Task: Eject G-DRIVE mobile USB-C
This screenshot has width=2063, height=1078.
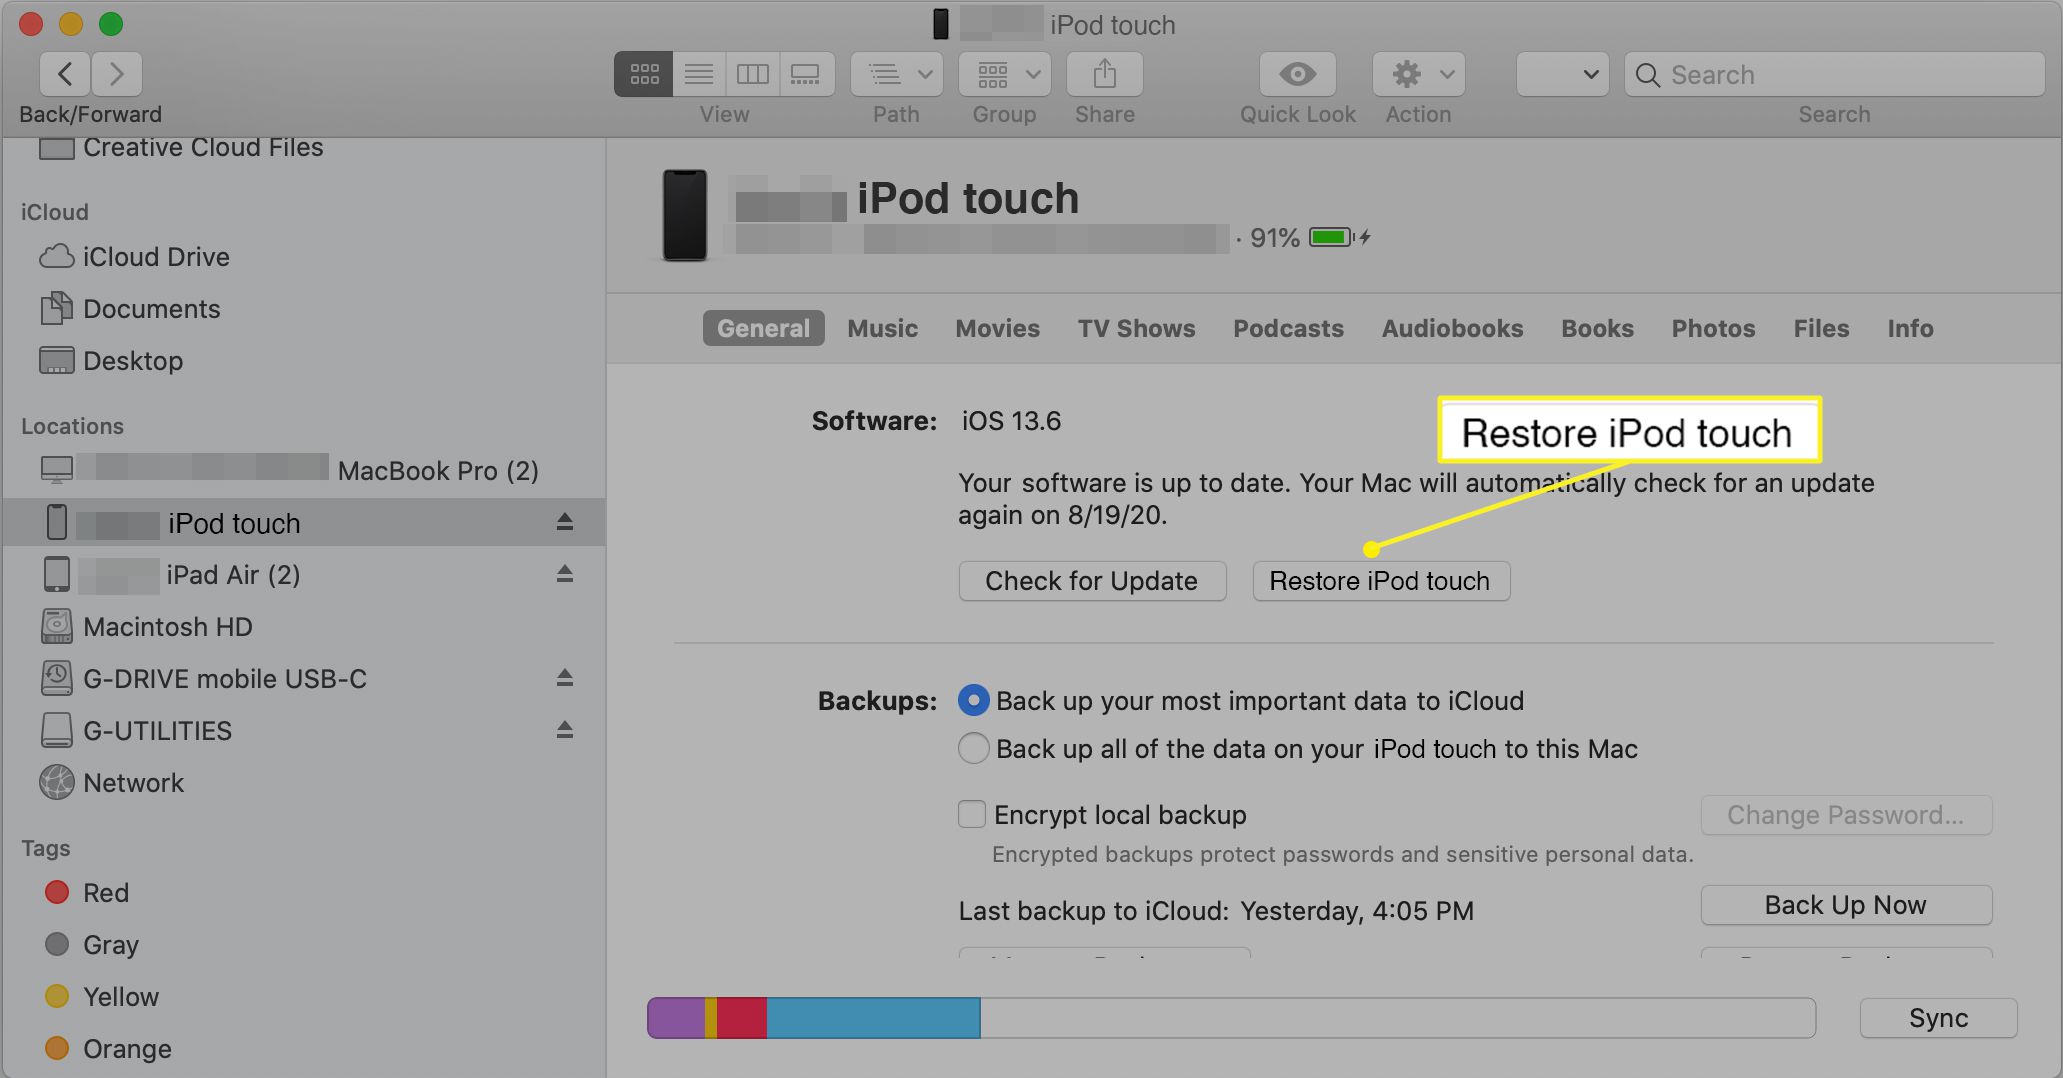Action: (x=565, y=678)
